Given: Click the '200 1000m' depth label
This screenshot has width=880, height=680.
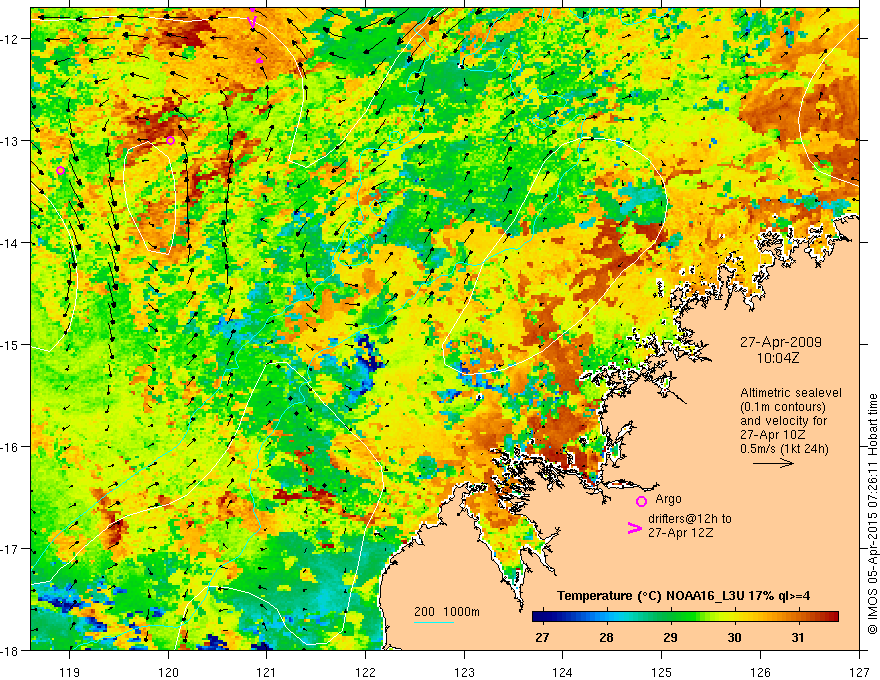Looking at the screenshot, I should (x=447, y=612).
